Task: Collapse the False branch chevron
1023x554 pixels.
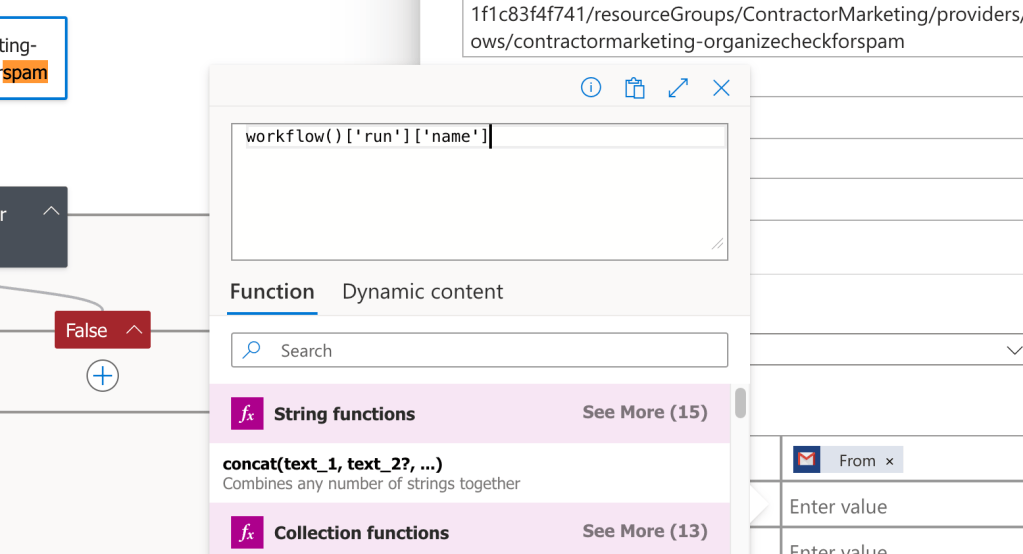Action: 134,330
